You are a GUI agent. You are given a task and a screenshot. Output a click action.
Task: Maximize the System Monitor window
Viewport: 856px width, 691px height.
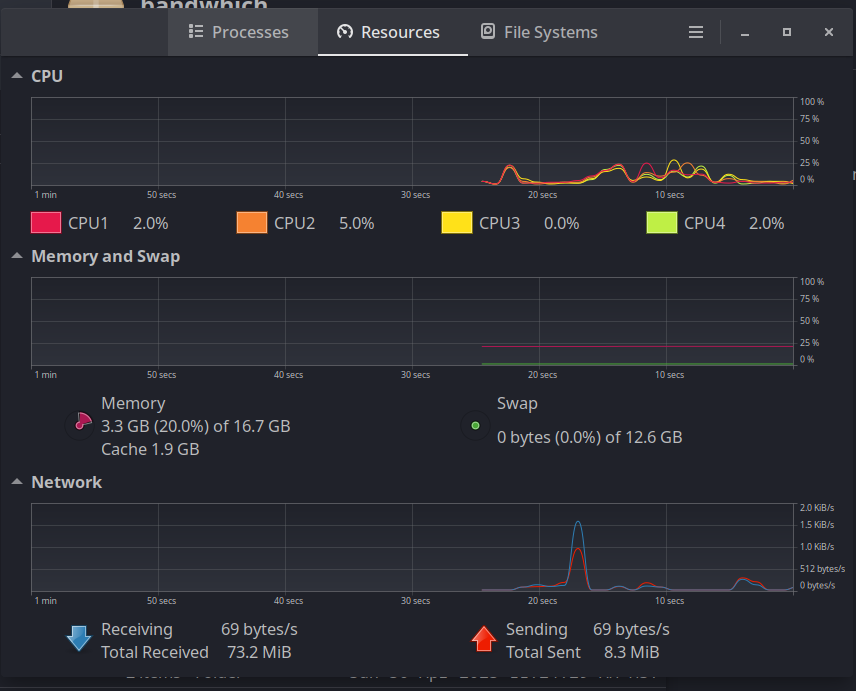click(787, 32)
